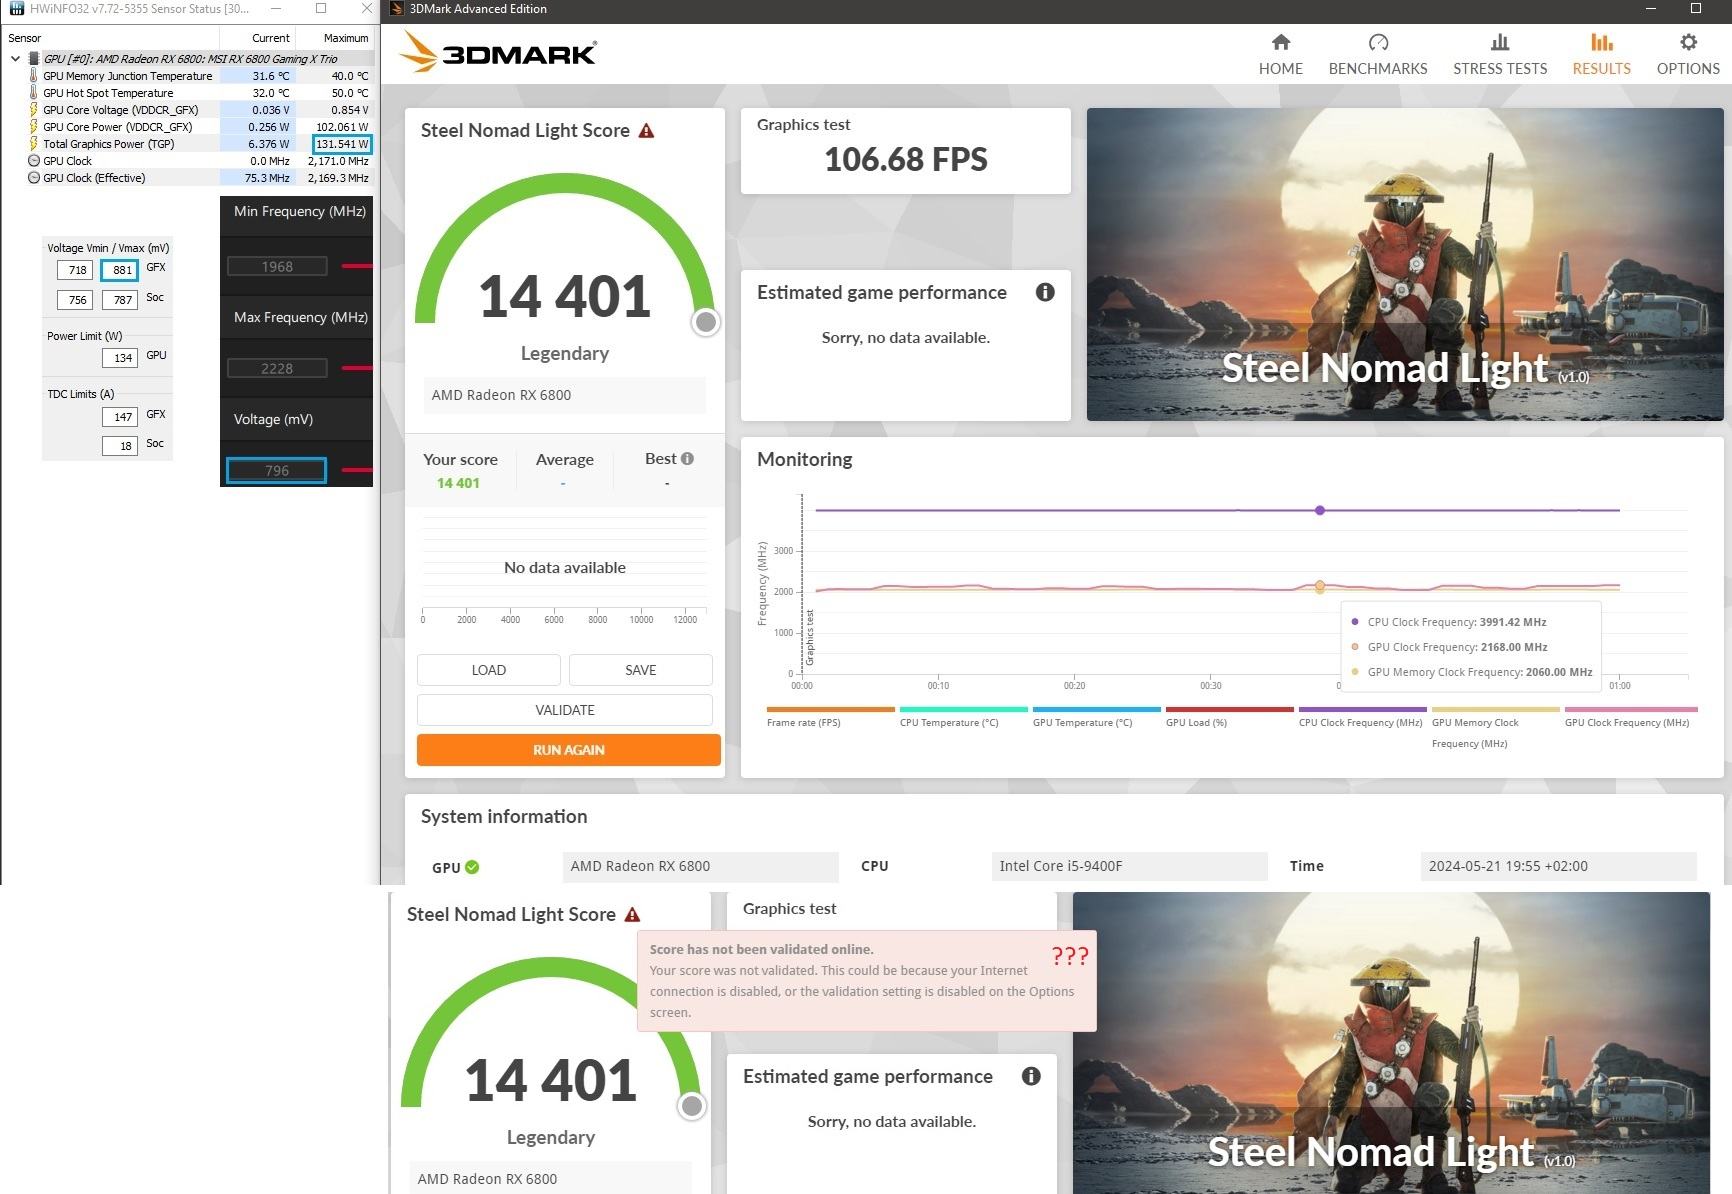Click the "AMD Radeon RX 6800" field in System information
Viewport: 1732px width, 1194px height.
701,866
